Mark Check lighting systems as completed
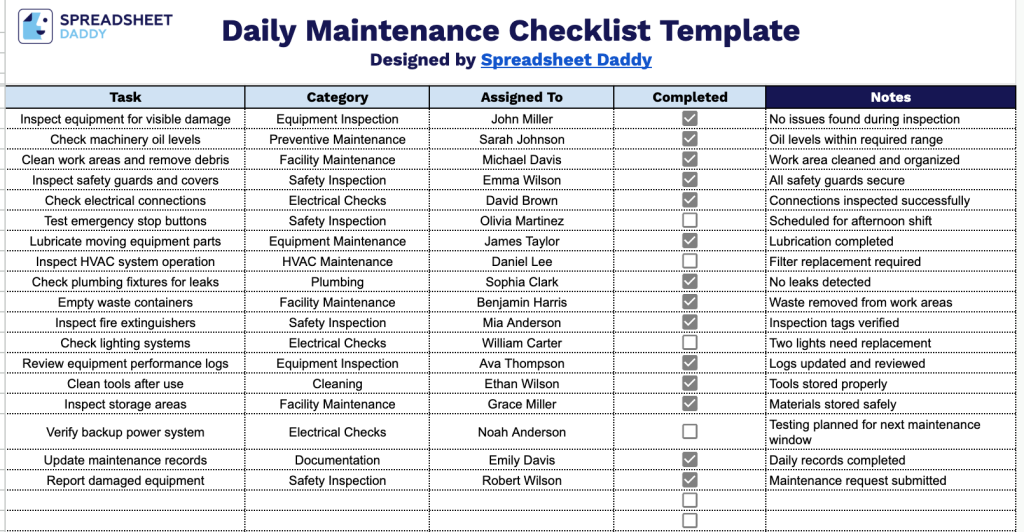The image size is (1024, 532). (690, 342)
